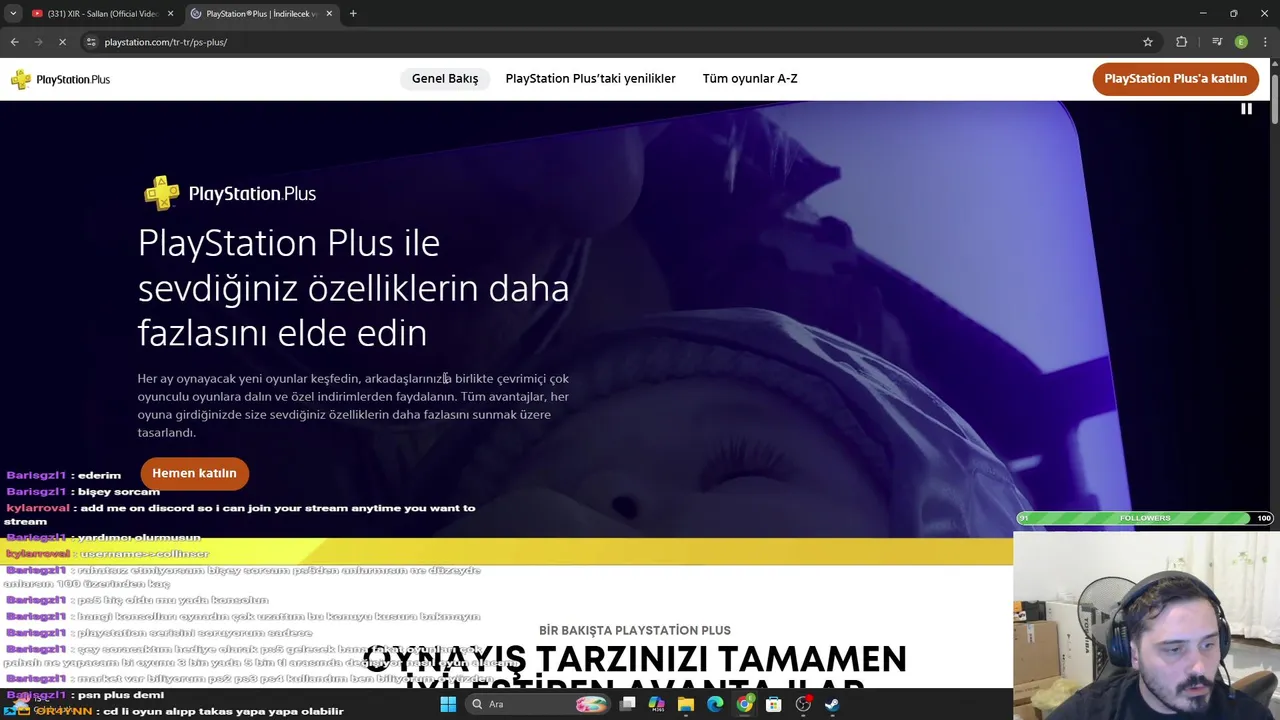Select the PlayStation Plus browser tab
Image resolution: width=1280 pixels, height=720 pixels.
(x=262, y=13)
